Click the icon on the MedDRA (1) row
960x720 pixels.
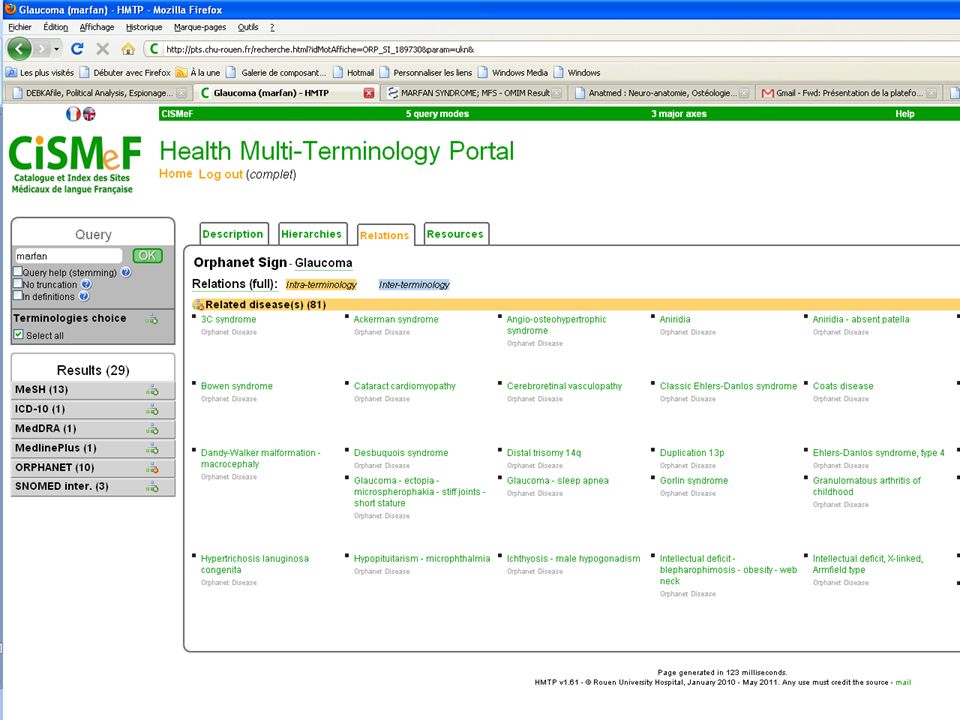152,429
